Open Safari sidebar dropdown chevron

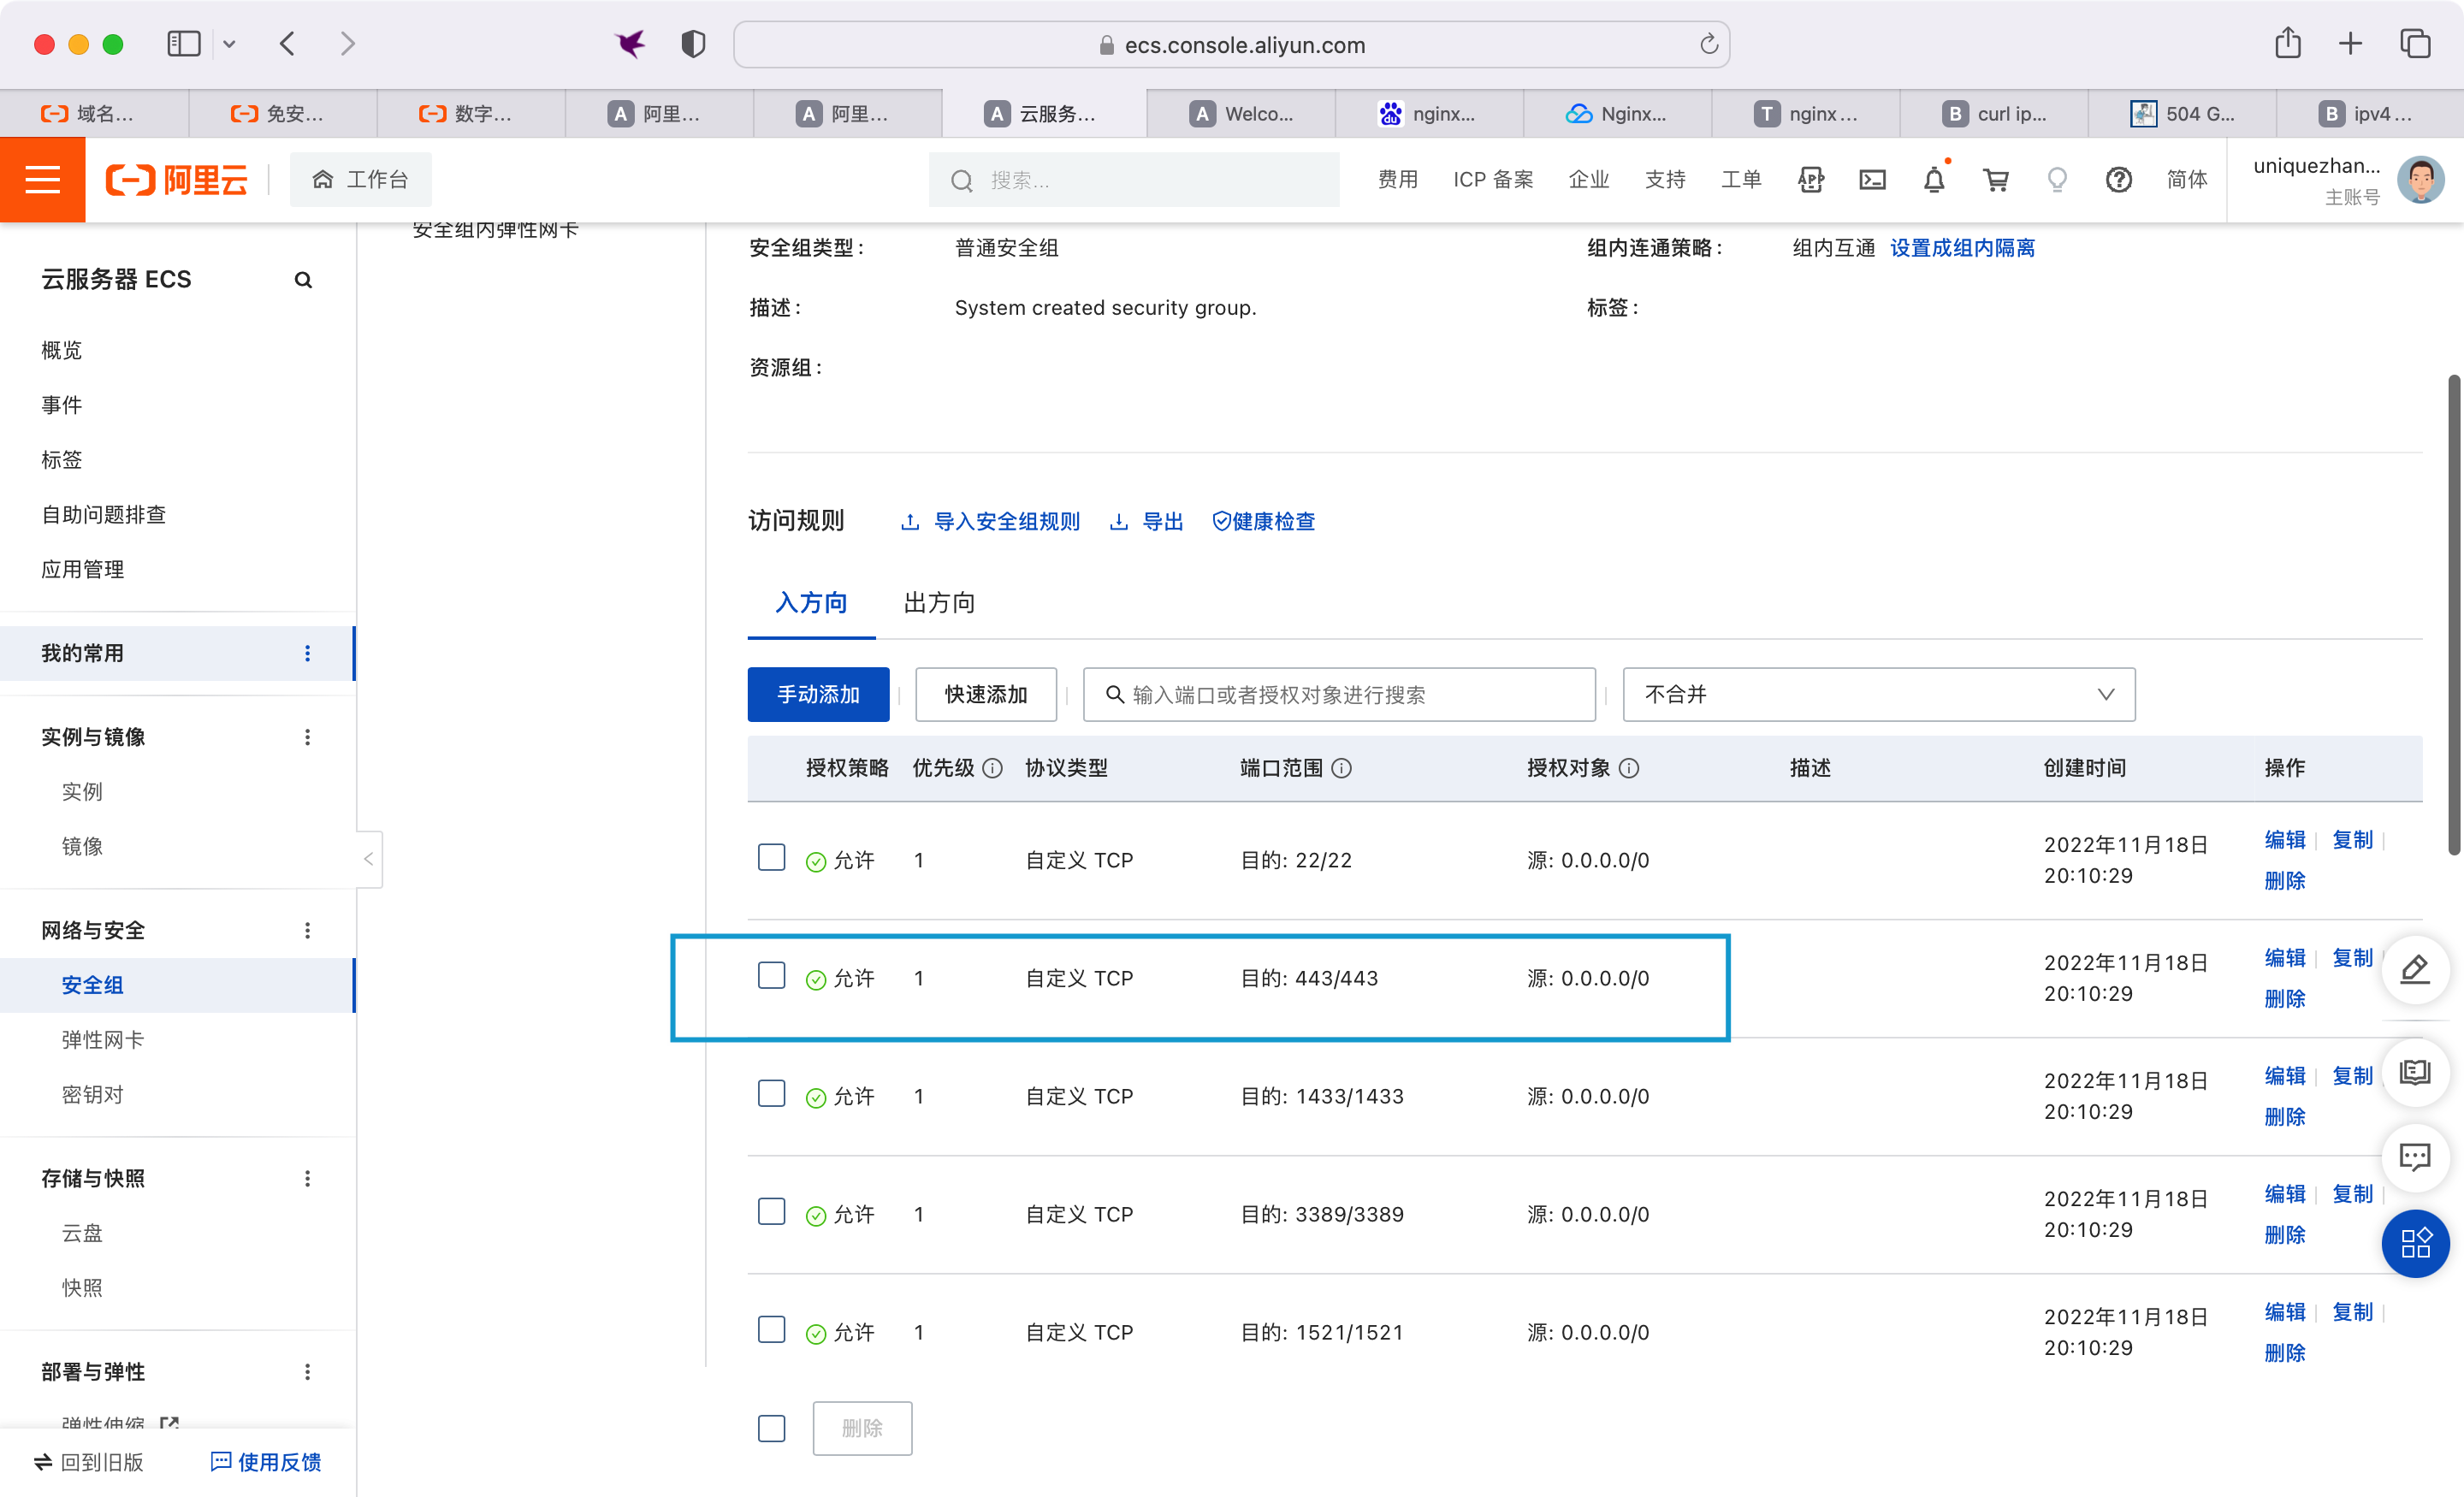click(229, 43)
